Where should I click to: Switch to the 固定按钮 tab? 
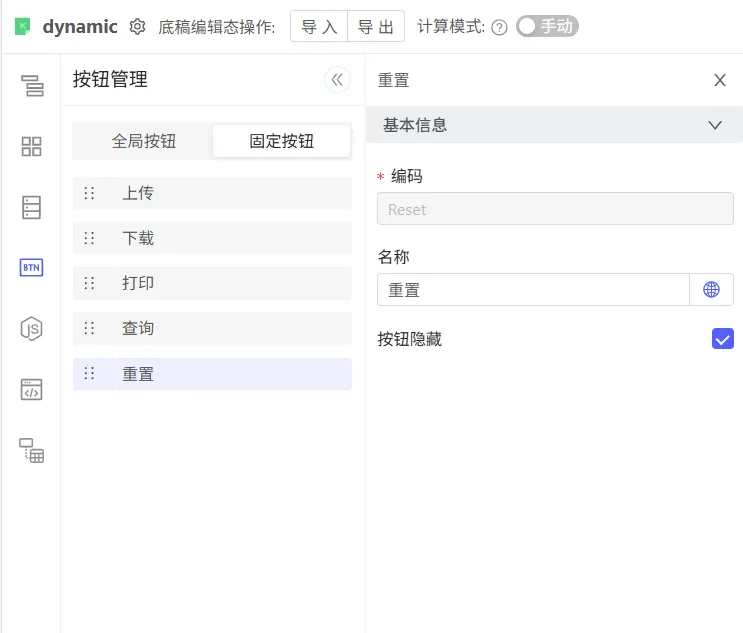click(x=281, y=141)
